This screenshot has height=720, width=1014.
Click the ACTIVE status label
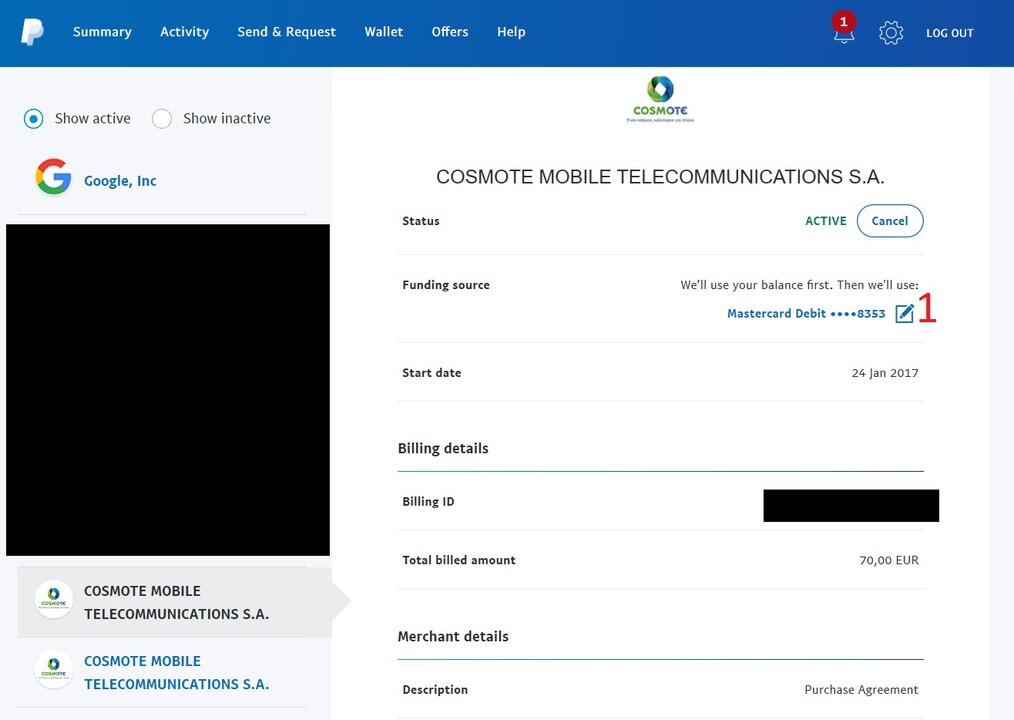click(825, 221)
